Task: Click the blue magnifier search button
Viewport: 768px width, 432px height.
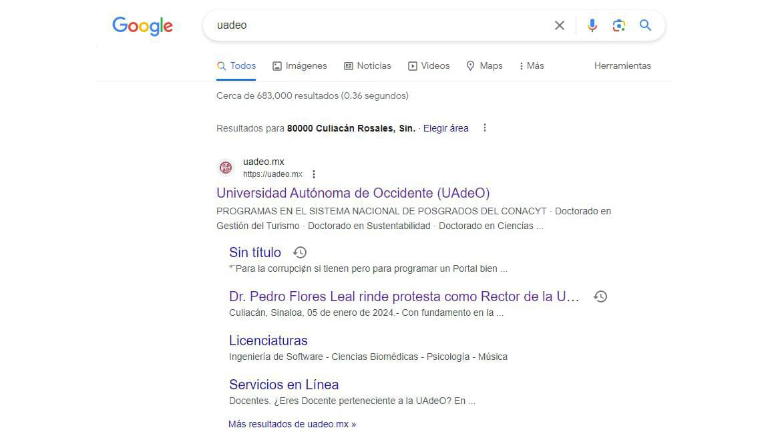Action: pos(646,26)
